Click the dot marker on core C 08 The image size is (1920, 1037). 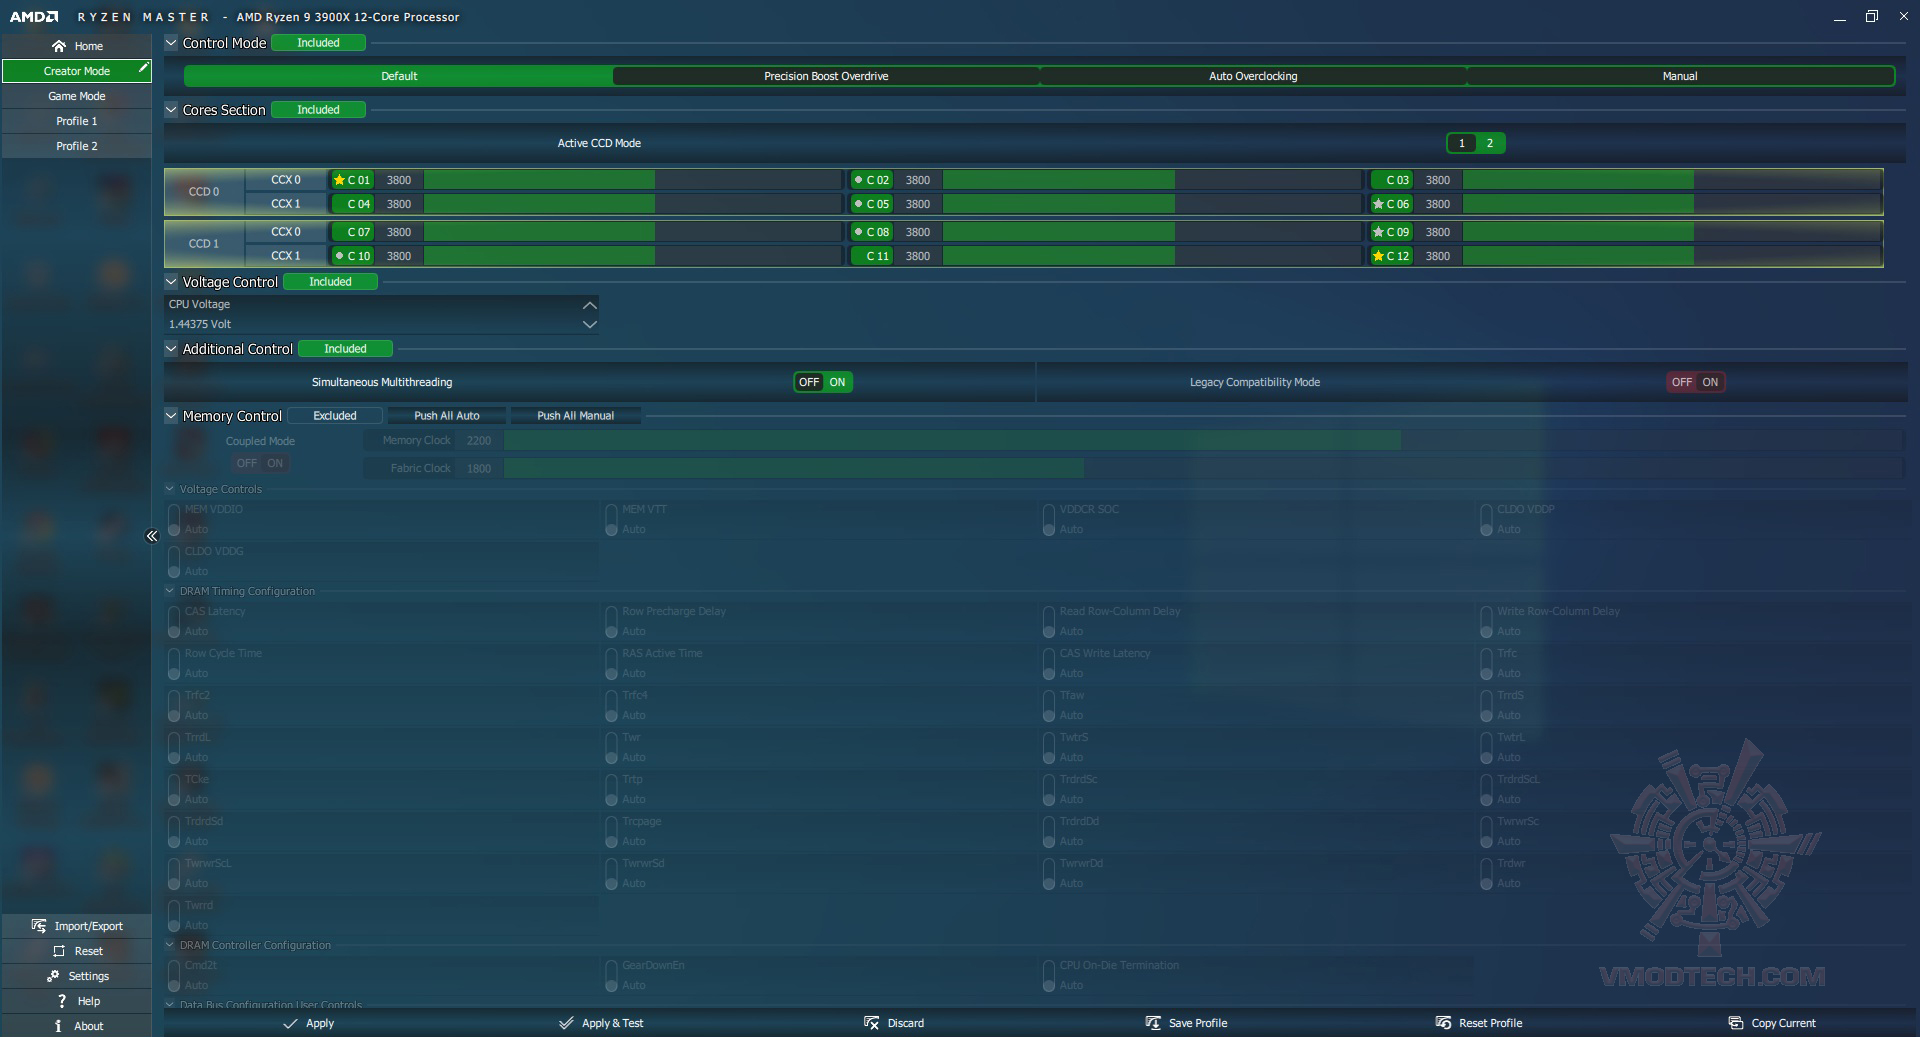point(858,232)
